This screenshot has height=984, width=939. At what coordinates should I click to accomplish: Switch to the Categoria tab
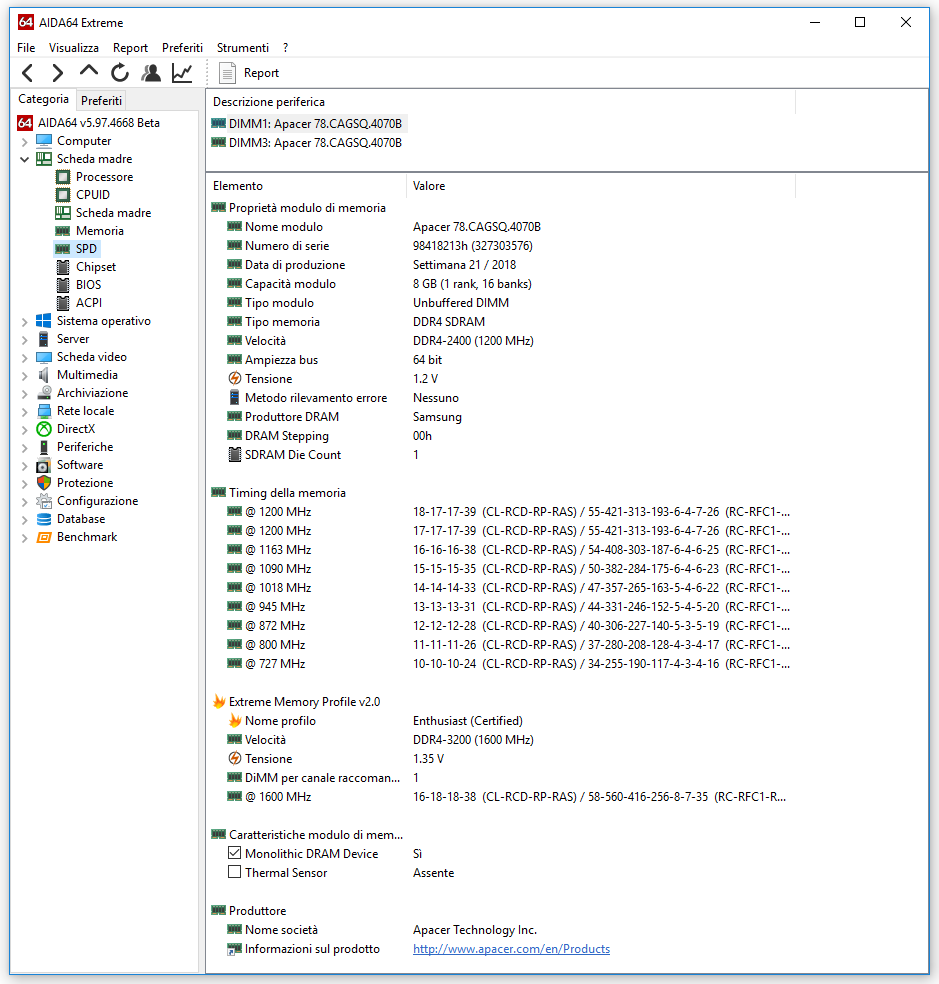click(x=43, y=99)
